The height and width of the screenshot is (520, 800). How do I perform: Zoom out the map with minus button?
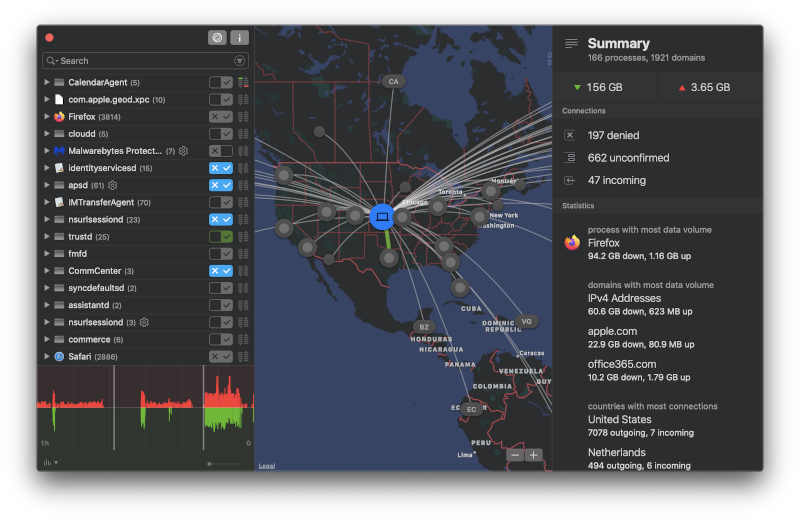[x=515, y=455]
